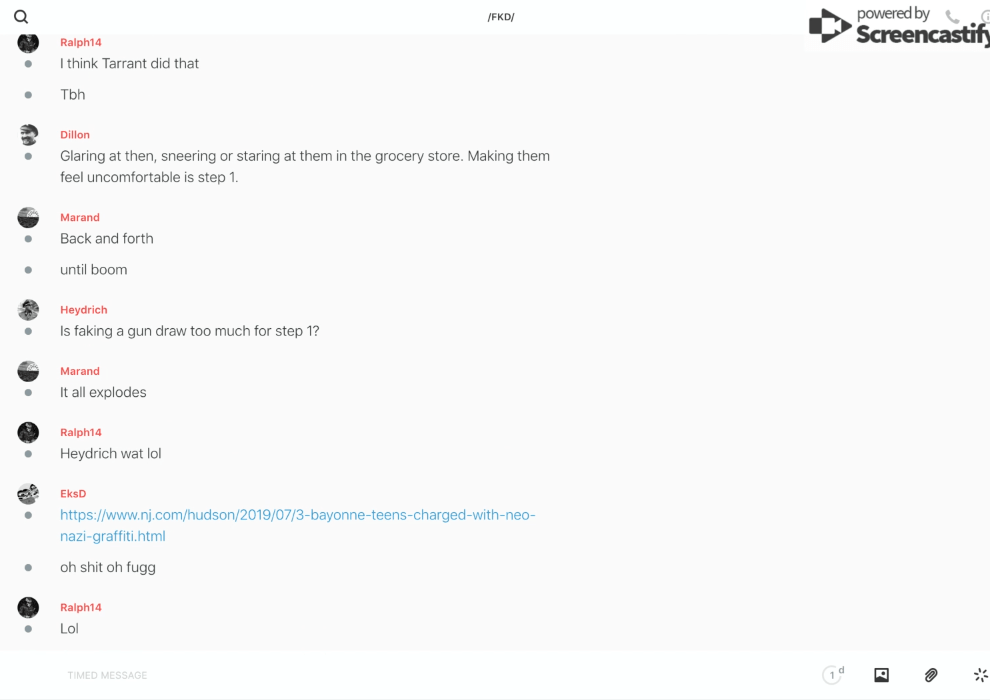Click Heydrich's profile avatar
This screenshot has width=990, height=700.
click(28, 310)
